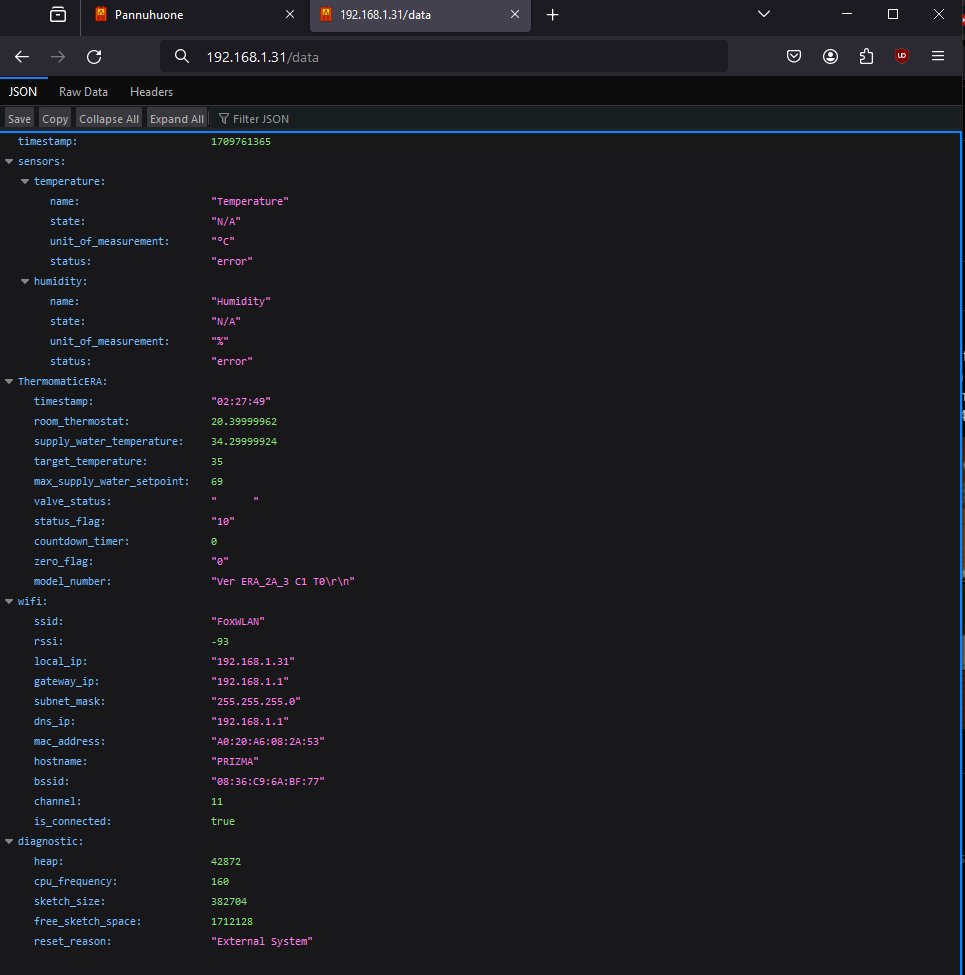965x975 pixels.
Task: Collapse the wifi node
Action: pyautogui.click(x=9, y=602)
